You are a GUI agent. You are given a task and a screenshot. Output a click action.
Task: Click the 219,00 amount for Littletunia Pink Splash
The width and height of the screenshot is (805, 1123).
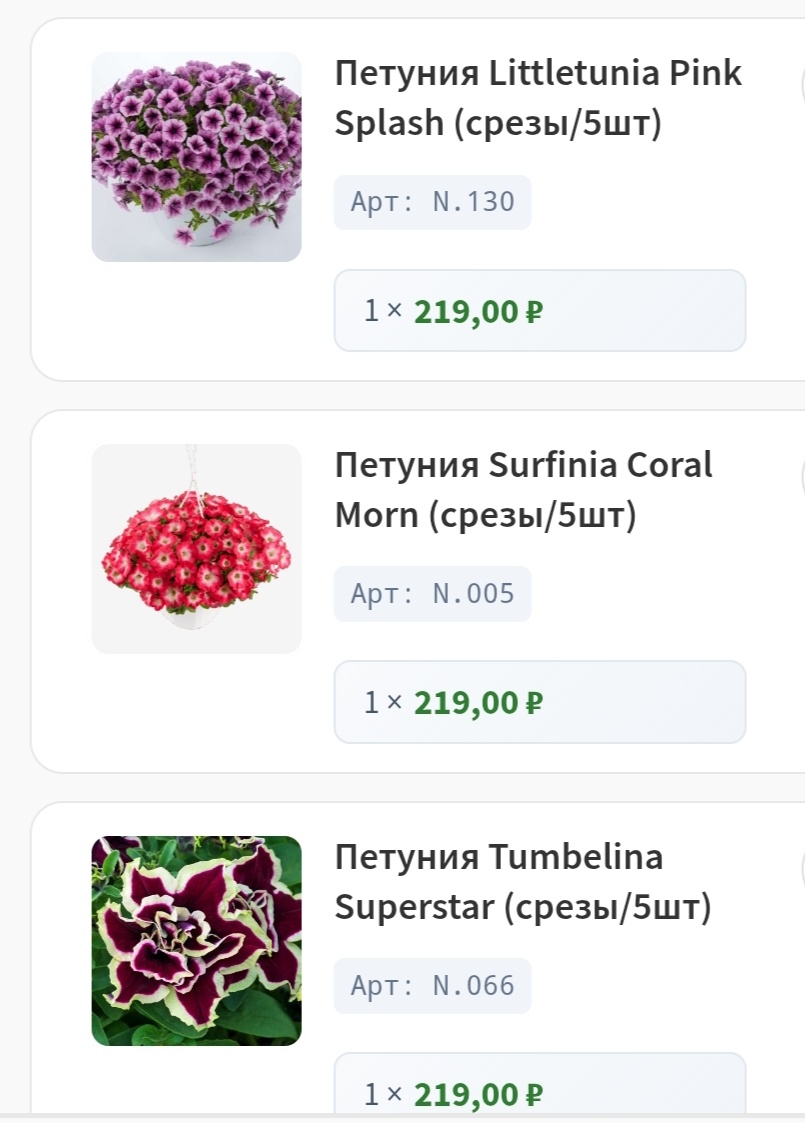pos(467,312)
